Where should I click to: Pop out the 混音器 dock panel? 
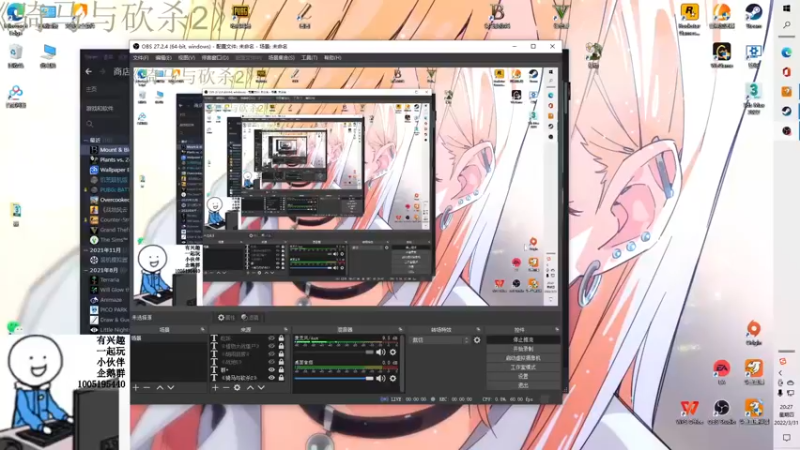pos(401,330)
